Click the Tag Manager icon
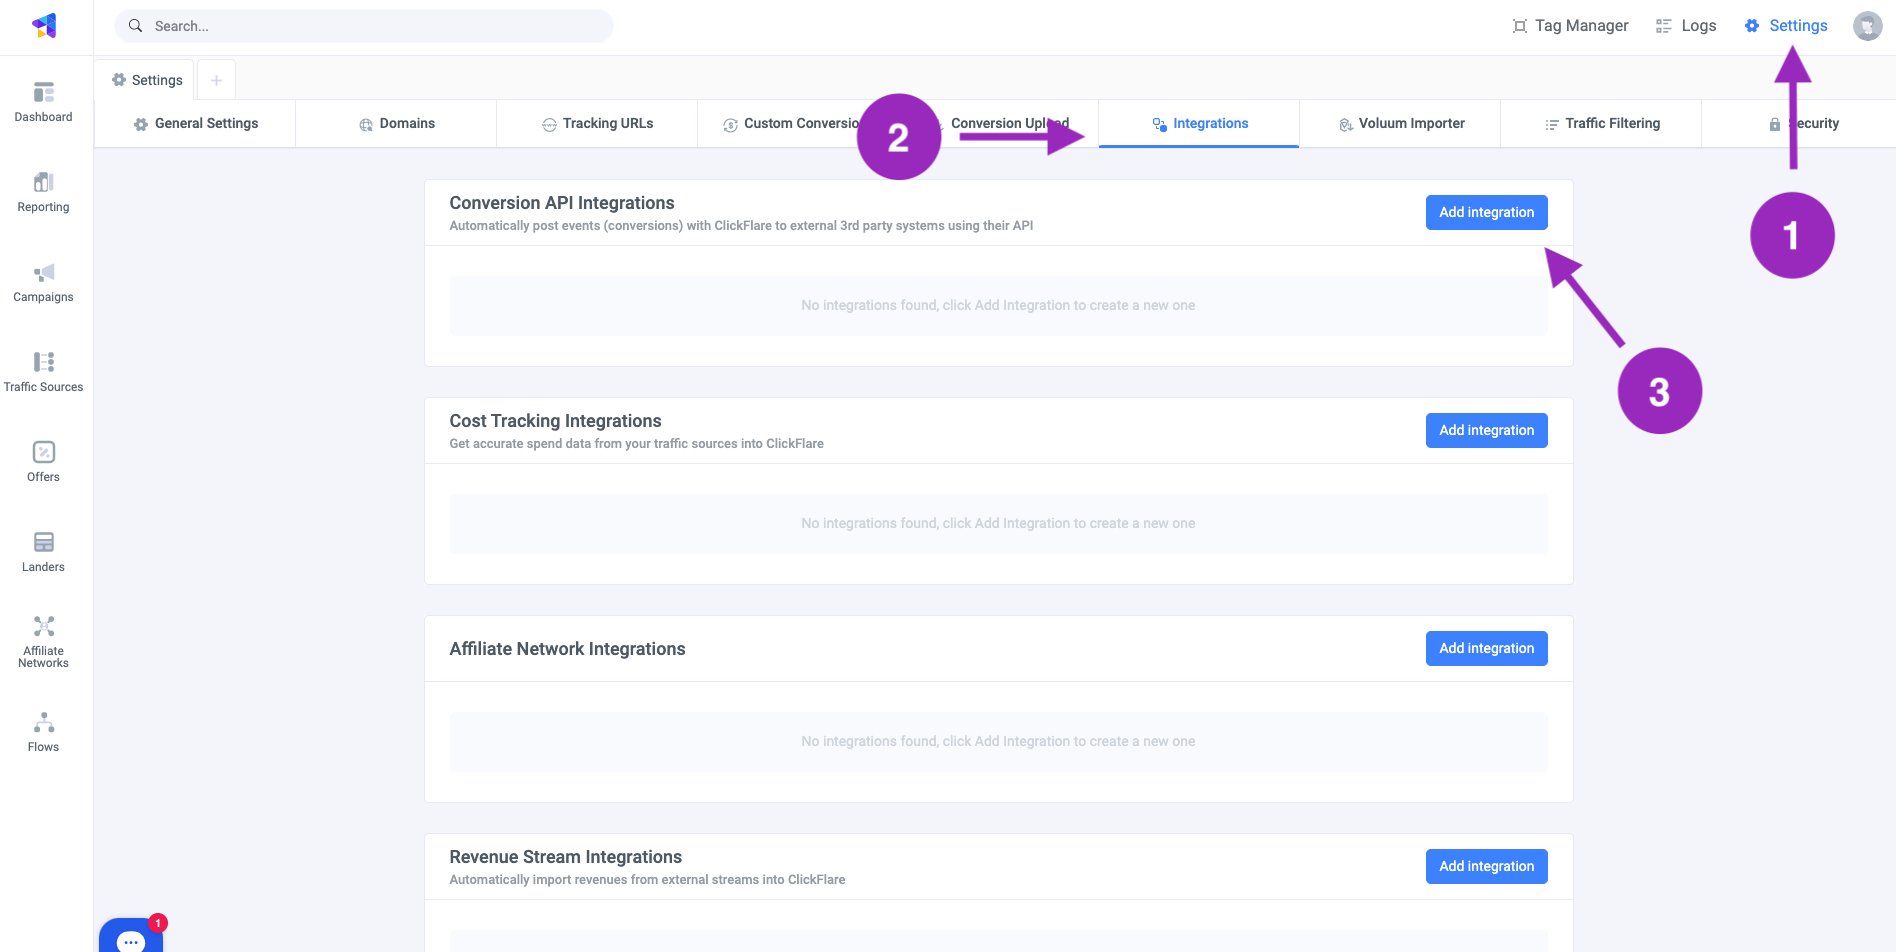Screen dimensions: 1896x952 (1520, 26)
